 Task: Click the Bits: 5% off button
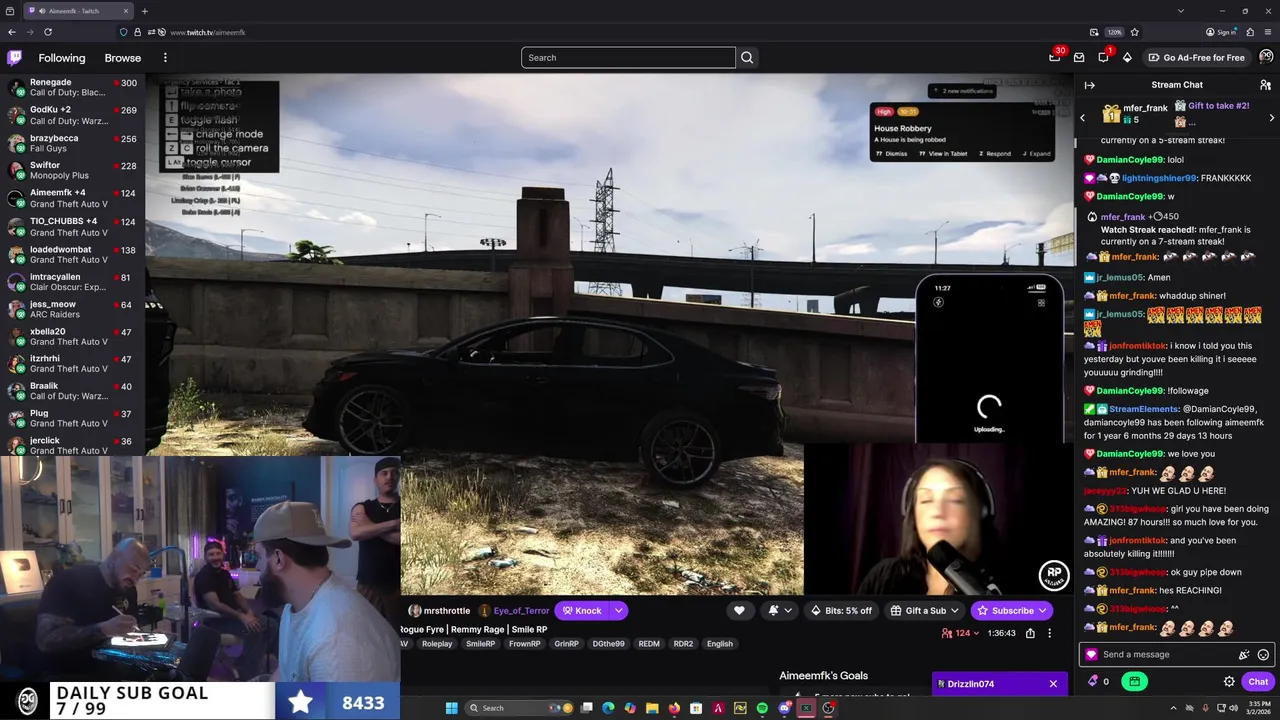click(x=841, y=610)
